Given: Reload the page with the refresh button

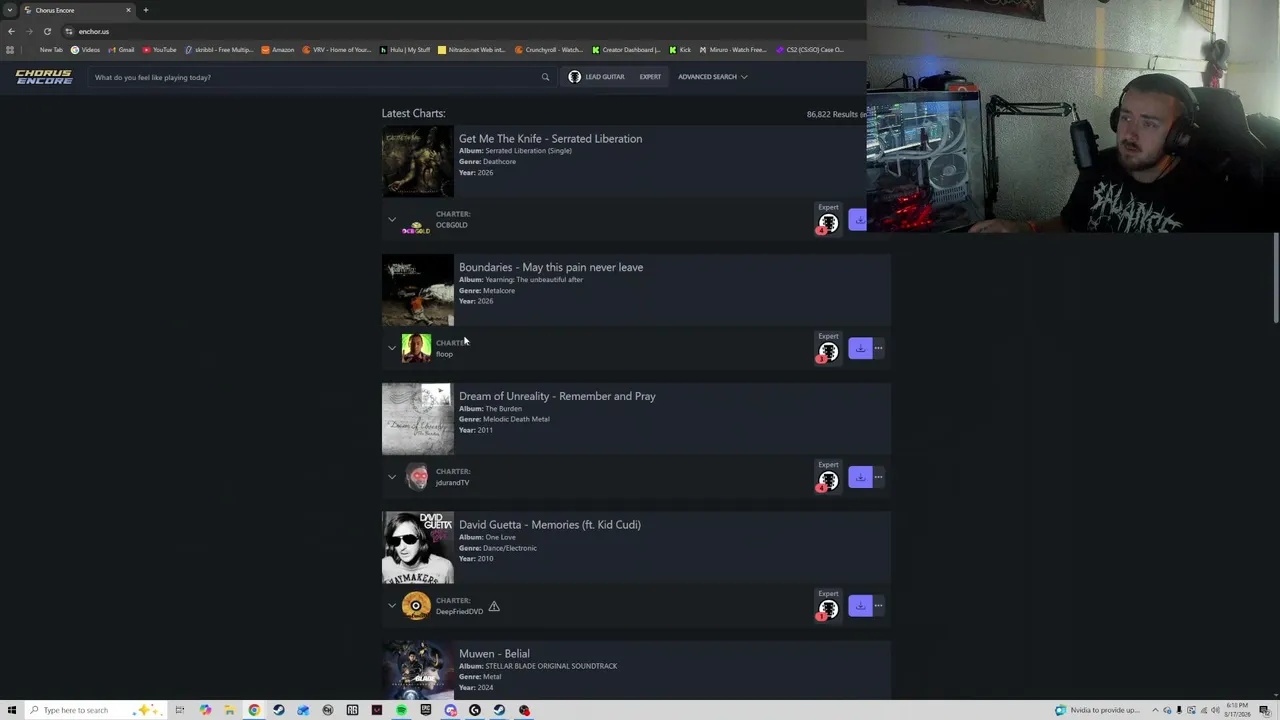Looking at the screenshot, I should [x=47, y=31].
